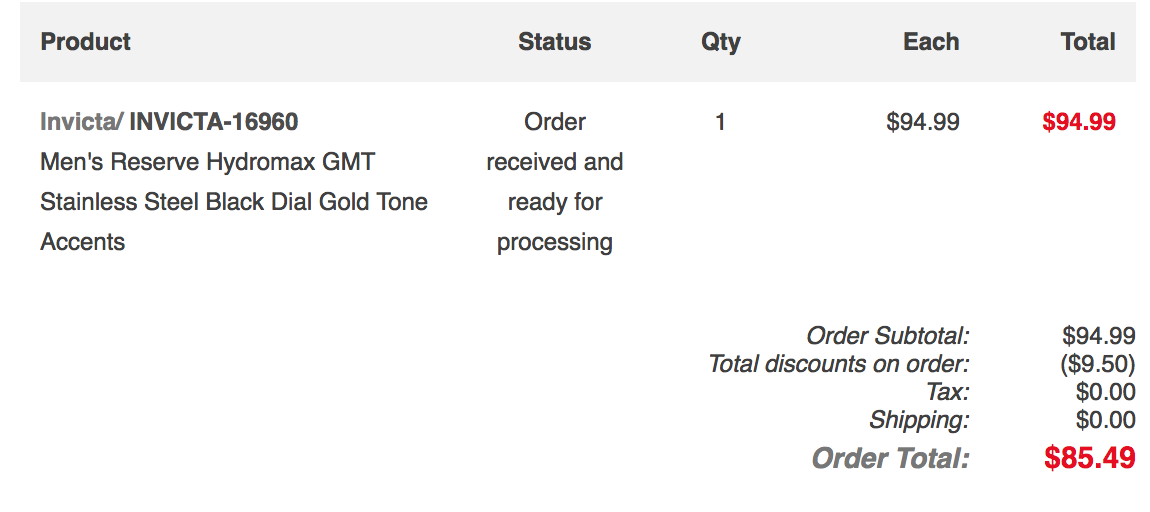
Task: Select the Total column header
Action: pos(1088,42)
